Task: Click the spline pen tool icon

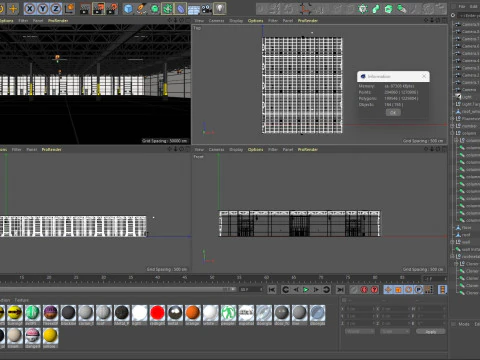Action: coord(141,9)
